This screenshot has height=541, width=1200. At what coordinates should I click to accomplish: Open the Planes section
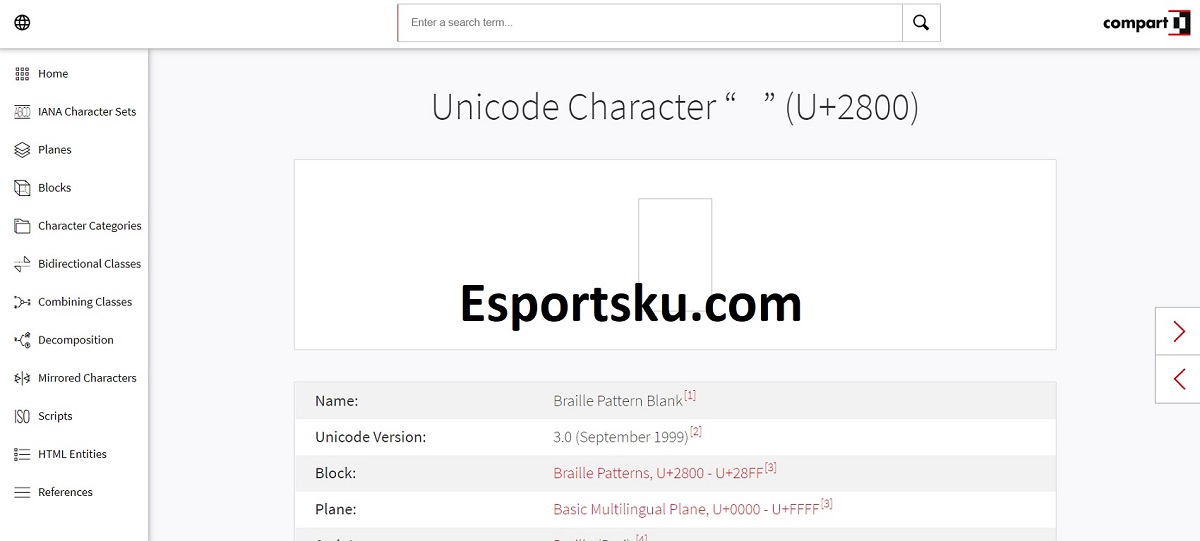(x=55, y=150)
